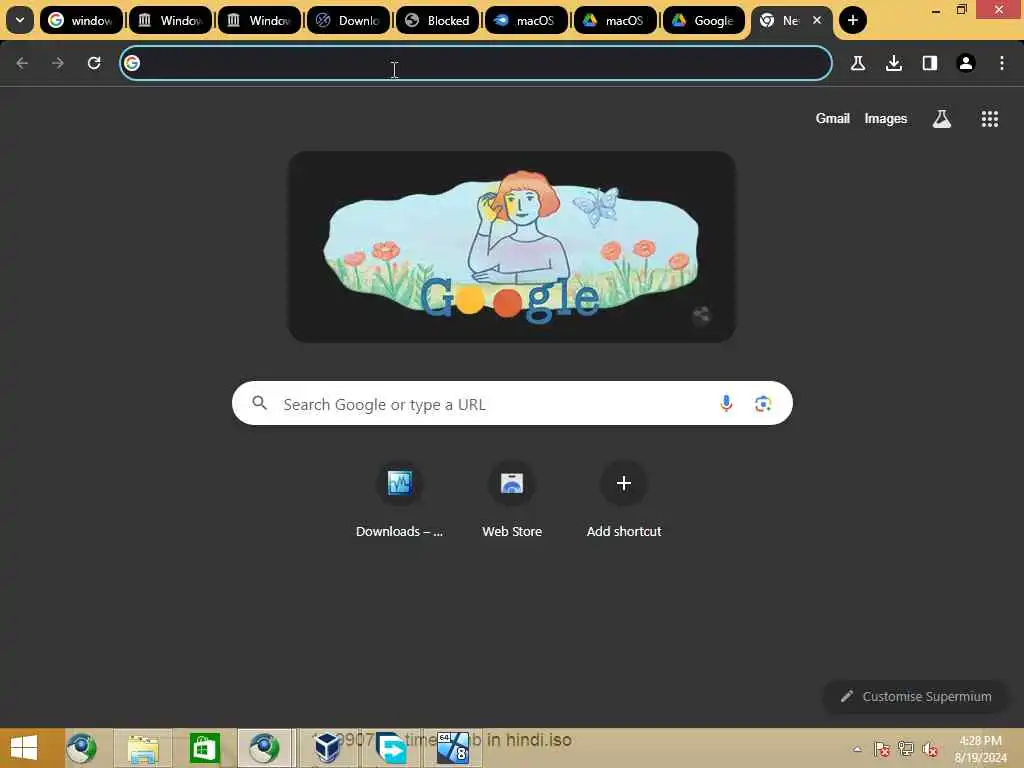
Task: Click Customise Supermium button
Action: click(916, 696)
